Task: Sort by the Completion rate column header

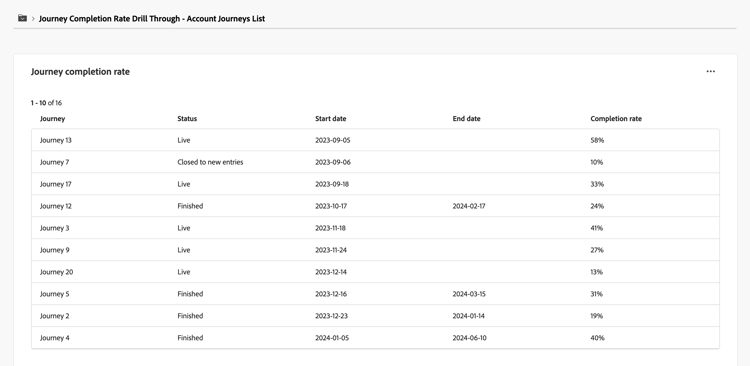Action: coord(616,119)
